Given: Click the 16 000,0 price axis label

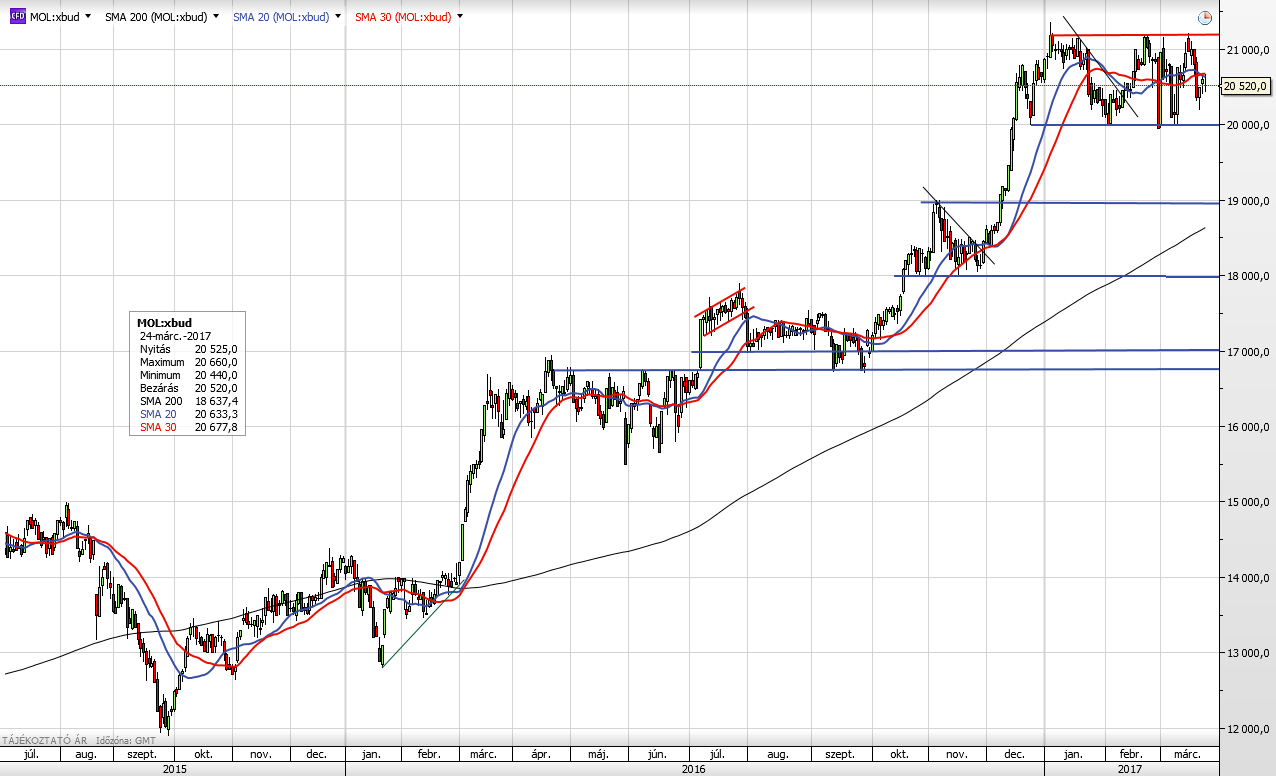Looking at the screenshot, I should pos(1248,428).
